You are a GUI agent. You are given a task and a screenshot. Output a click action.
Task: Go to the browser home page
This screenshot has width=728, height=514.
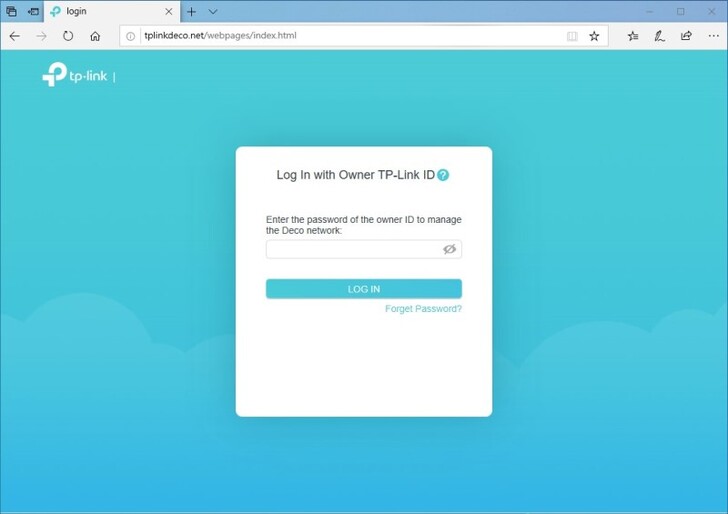95,36
